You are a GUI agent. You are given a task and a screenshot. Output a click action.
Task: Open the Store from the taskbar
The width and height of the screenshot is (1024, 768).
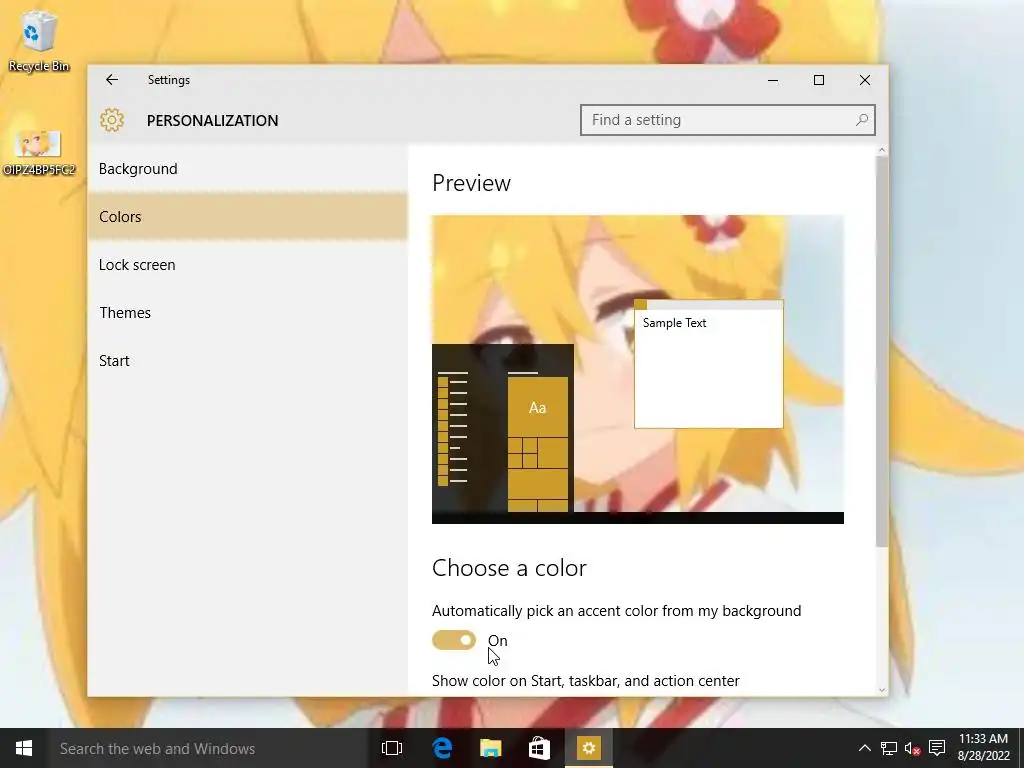(539, 748)
